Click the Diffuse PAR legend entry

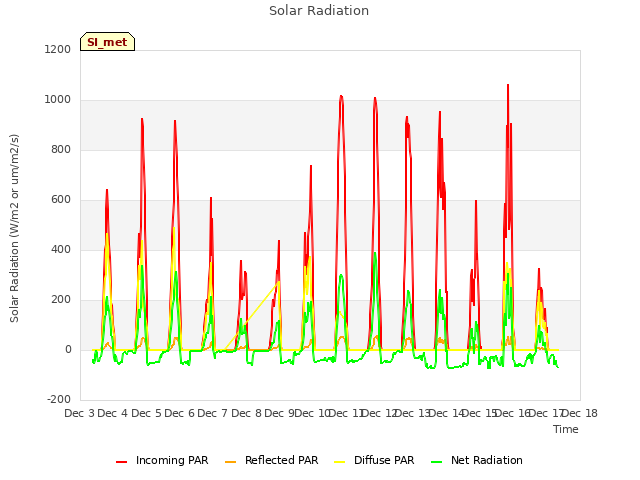coord(374,460)
